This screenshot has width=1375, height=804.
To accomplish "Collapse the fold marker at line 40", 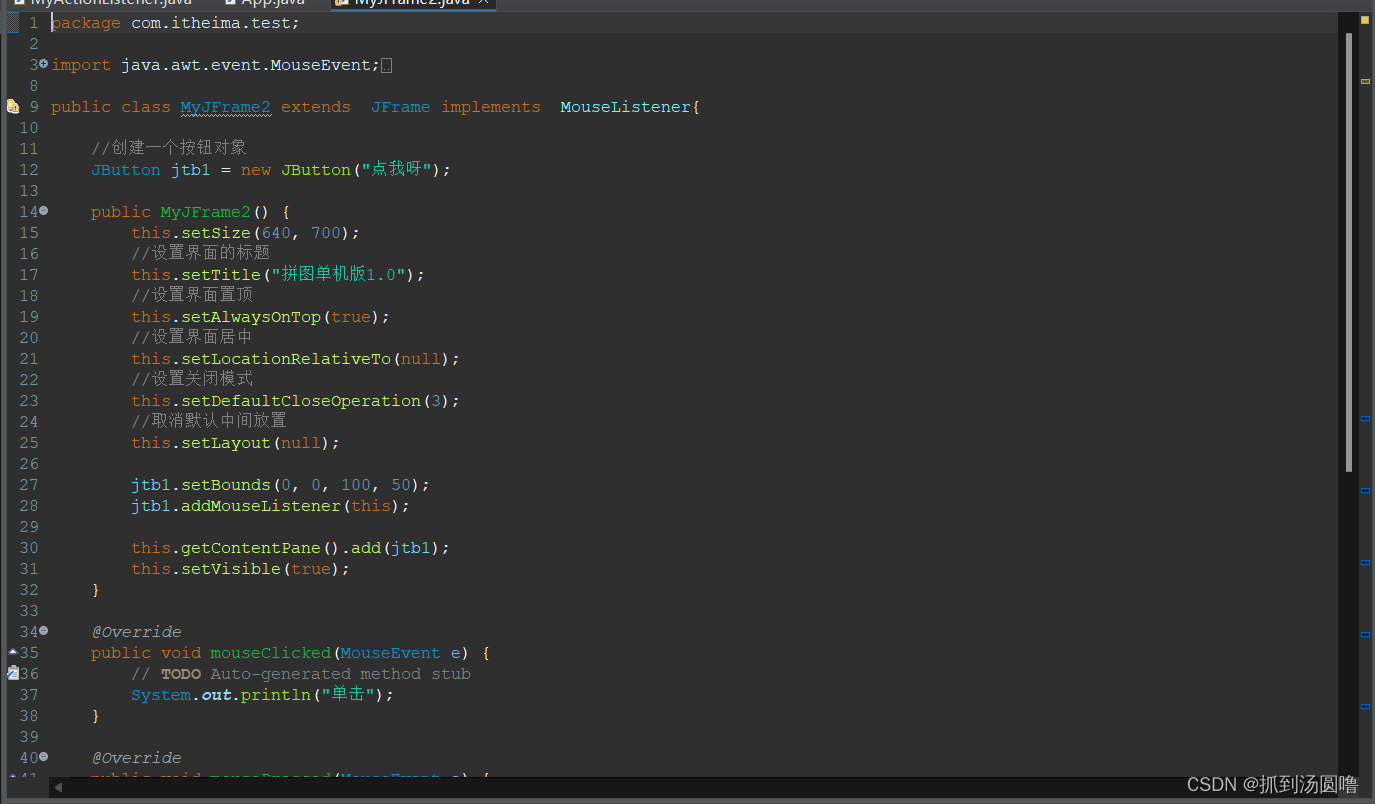I will tap(43, 757).
